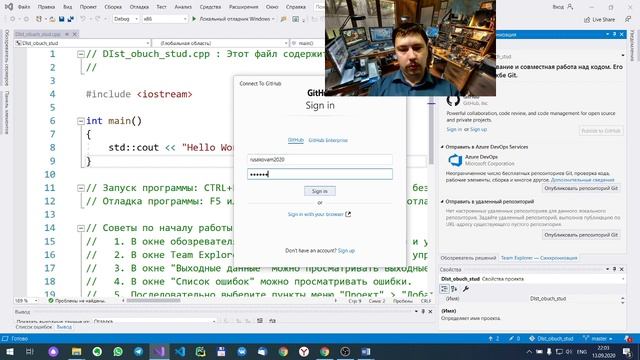640x360 pixels.
Task: Click the Undo toolbar icon
Action: [83, 19]
